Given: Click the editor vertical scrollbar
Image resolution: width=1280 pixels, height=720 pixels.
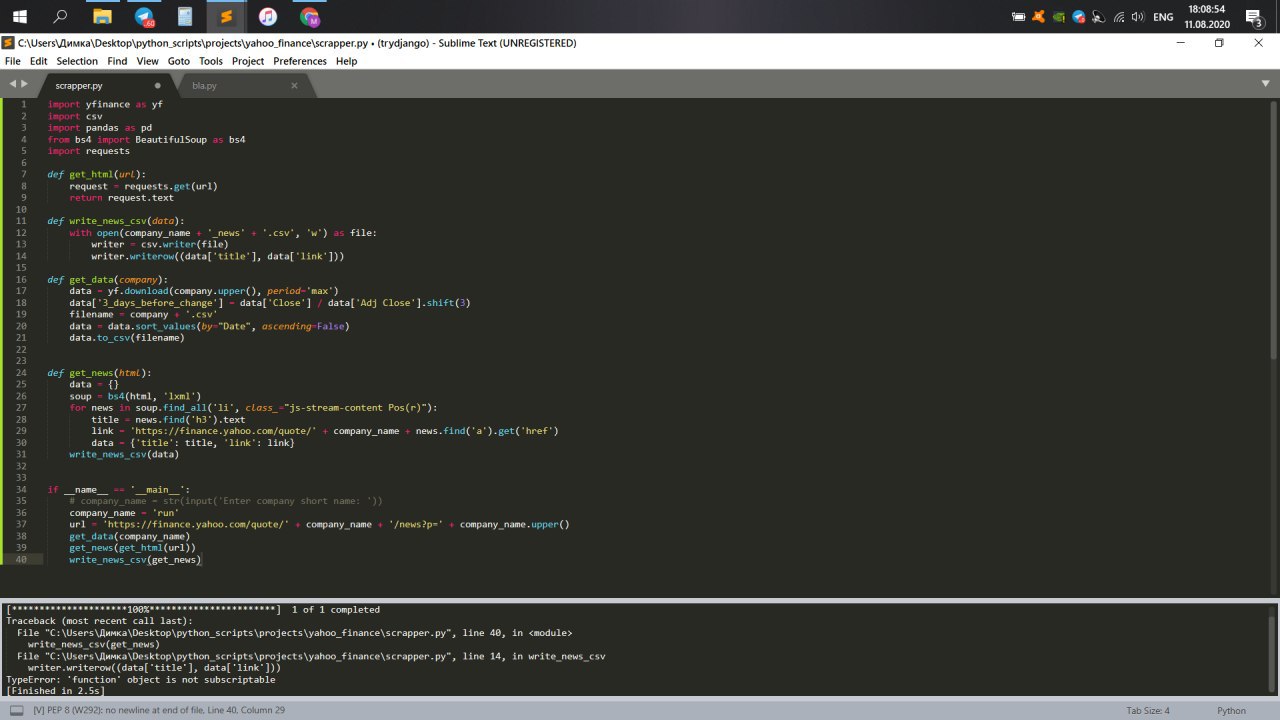Looking at the screenshot, I should [x=1273, y=230].
